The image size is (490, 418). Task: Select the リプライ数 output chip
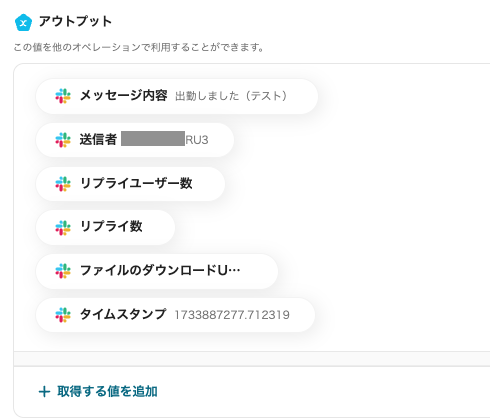coord(106,227)
